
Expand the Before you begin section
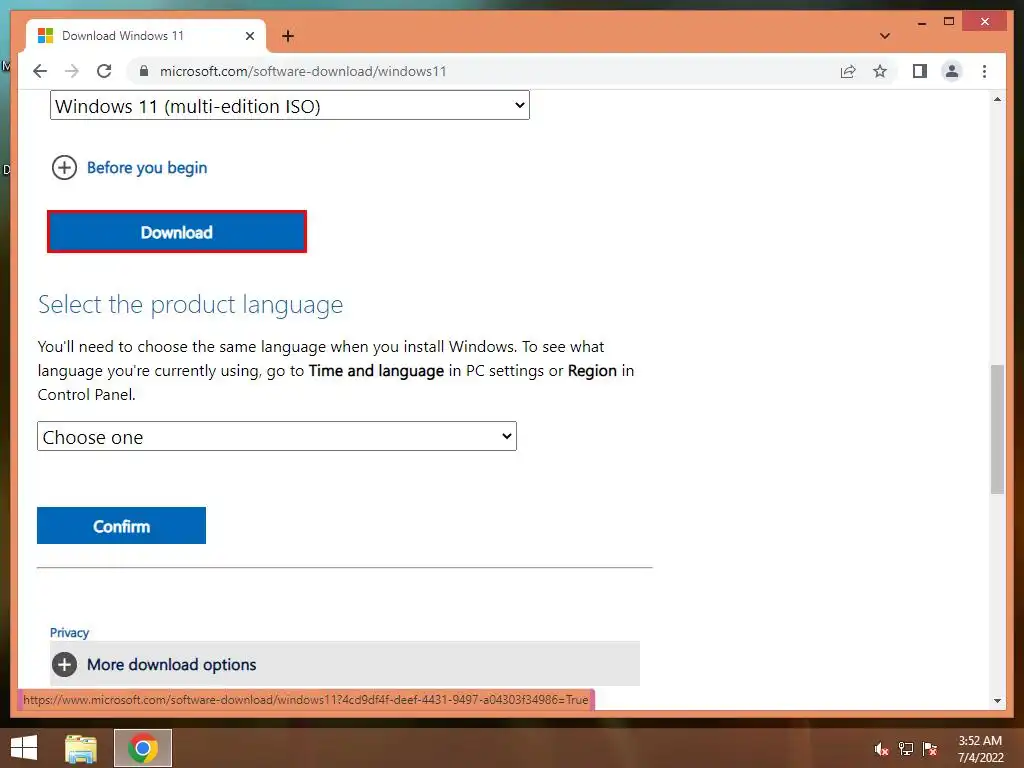pos(64,168)
